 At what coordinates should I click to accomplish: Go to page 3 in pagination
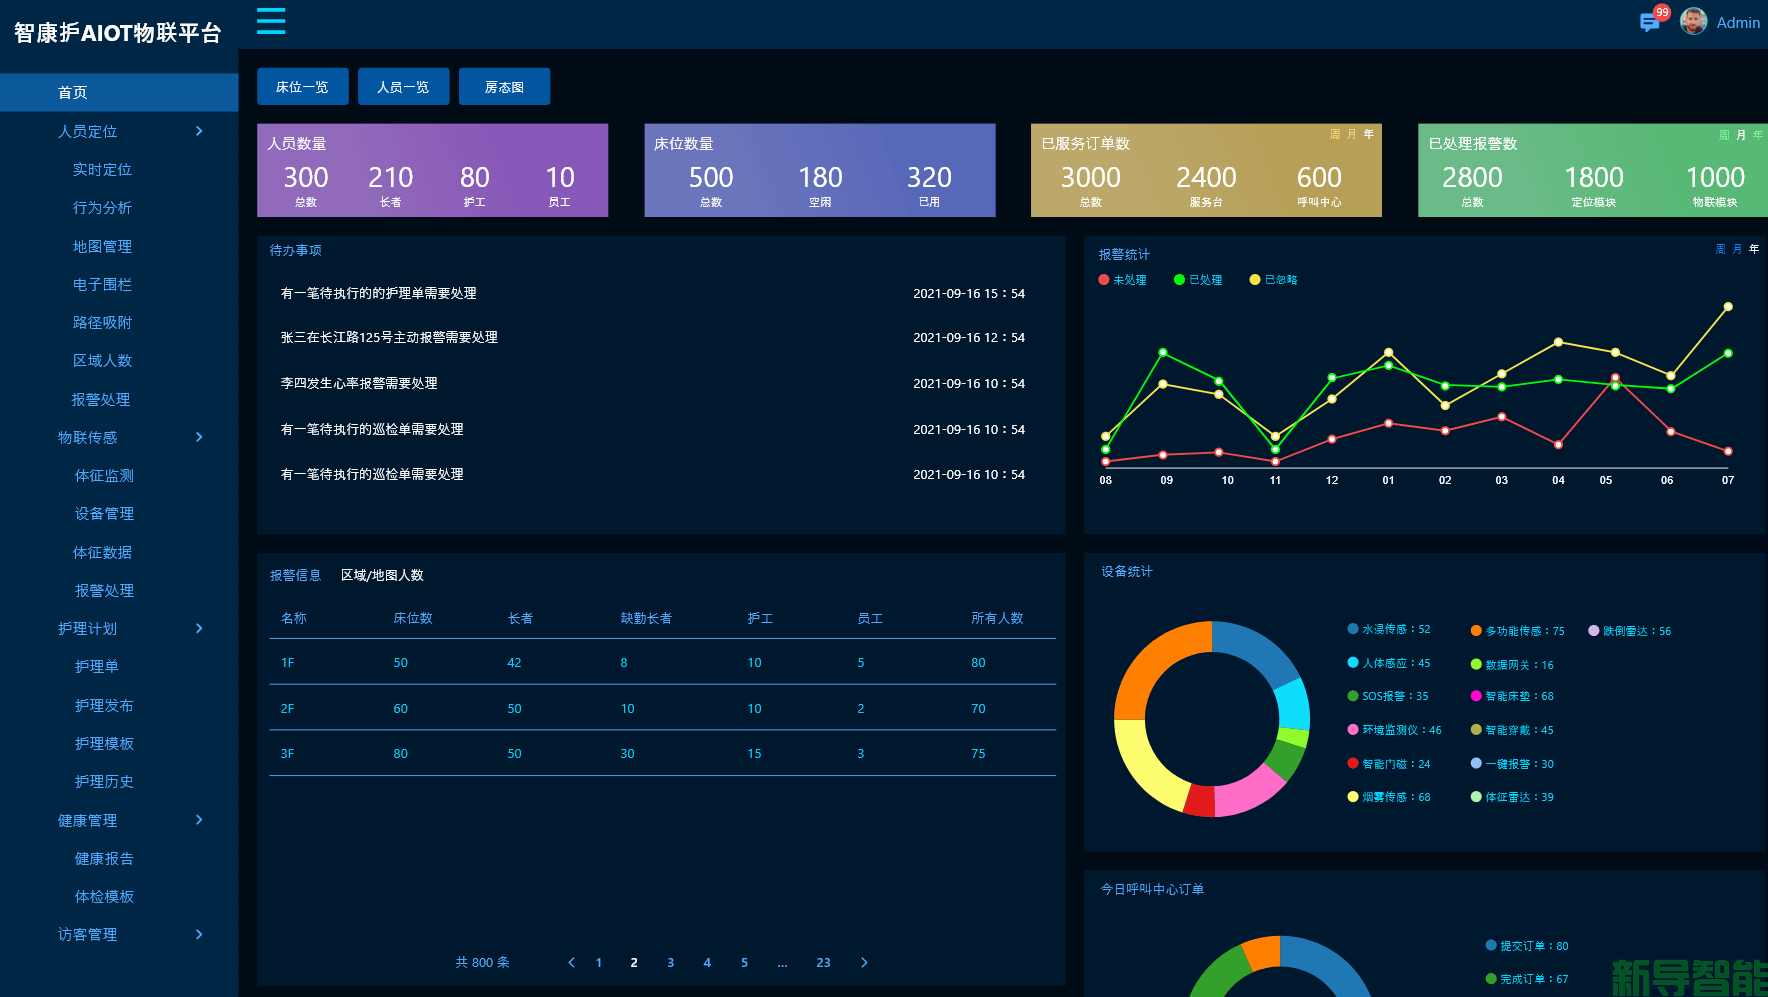point(670,963)
